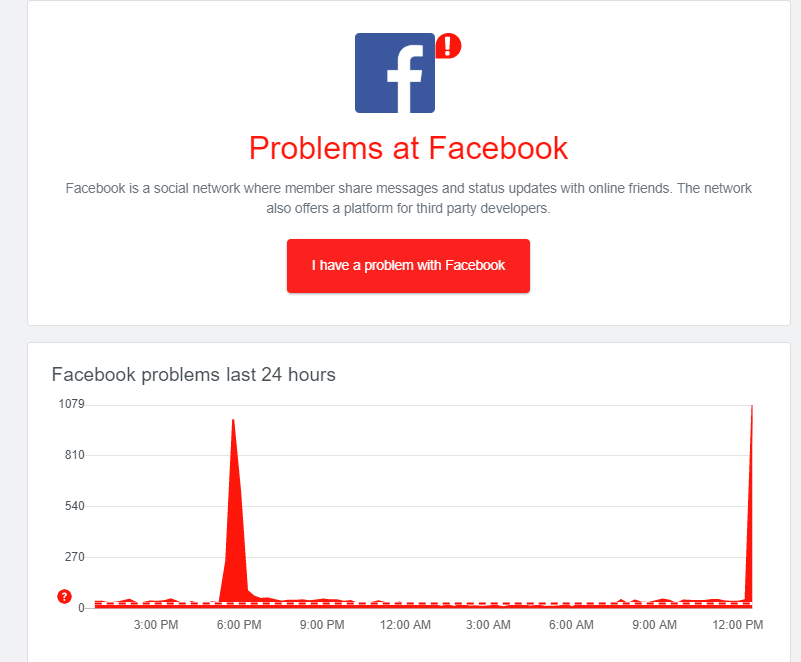Viewport: 801px width, 662px height.
Task: Select the 9:00 AM axis label
Action: 654,625
